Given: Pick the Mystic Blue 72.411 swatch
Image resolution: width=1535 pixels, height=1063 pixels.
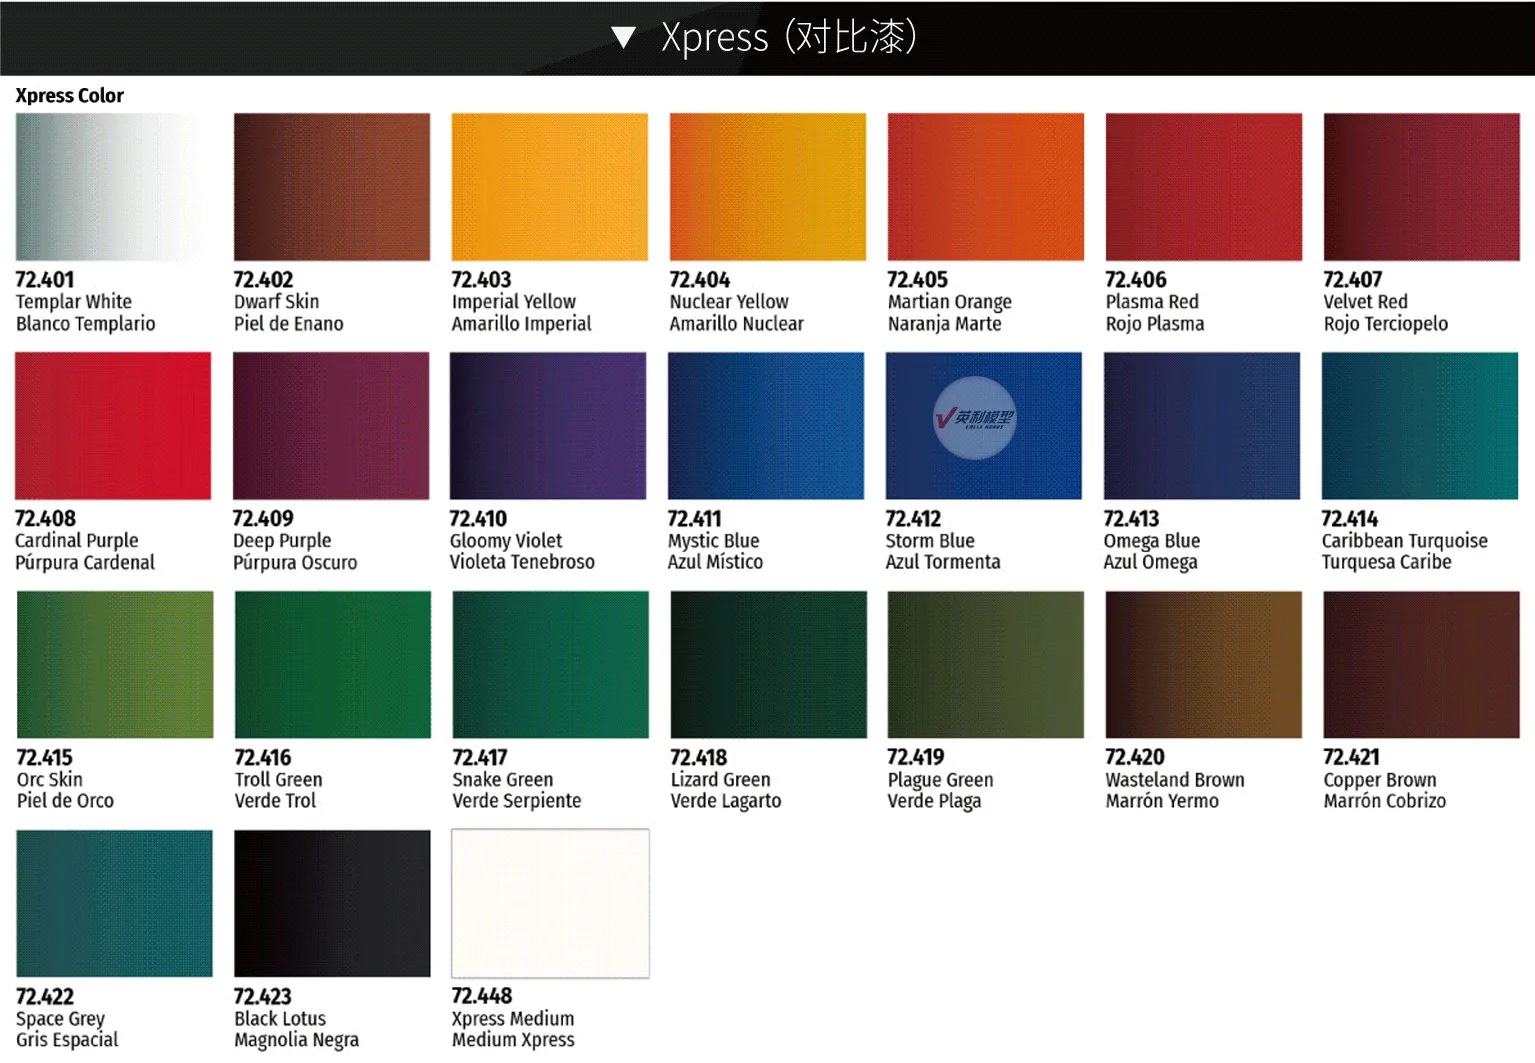Looking at the screenshot, I should point(766,426).
